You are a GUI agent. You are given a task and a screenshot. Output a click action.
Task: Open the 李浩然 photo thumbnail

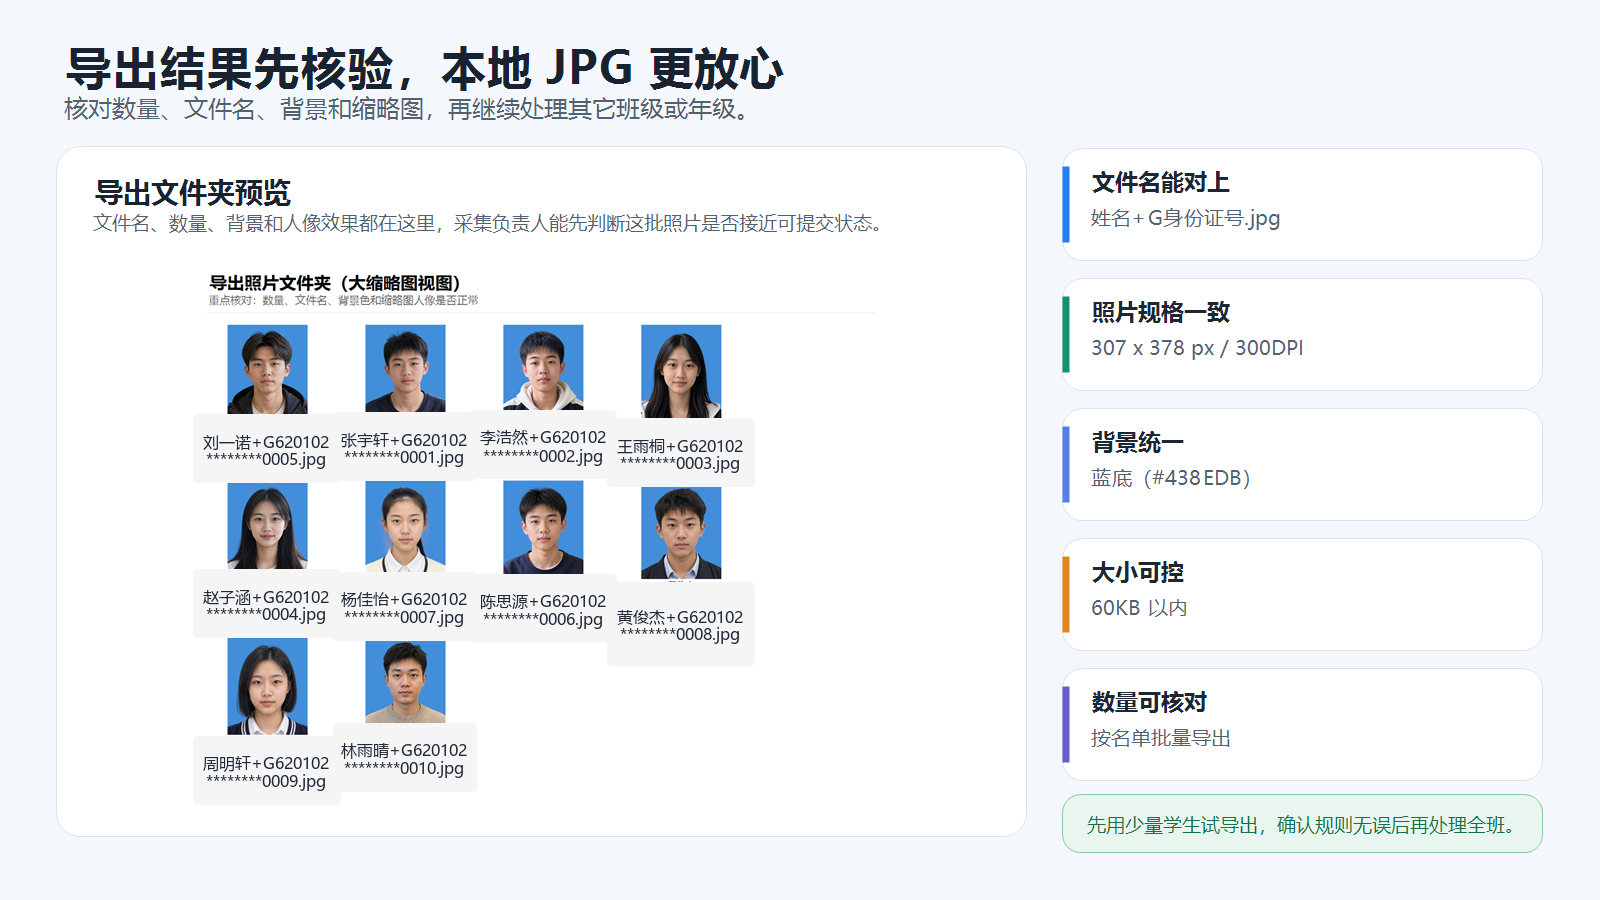(543, 367)
